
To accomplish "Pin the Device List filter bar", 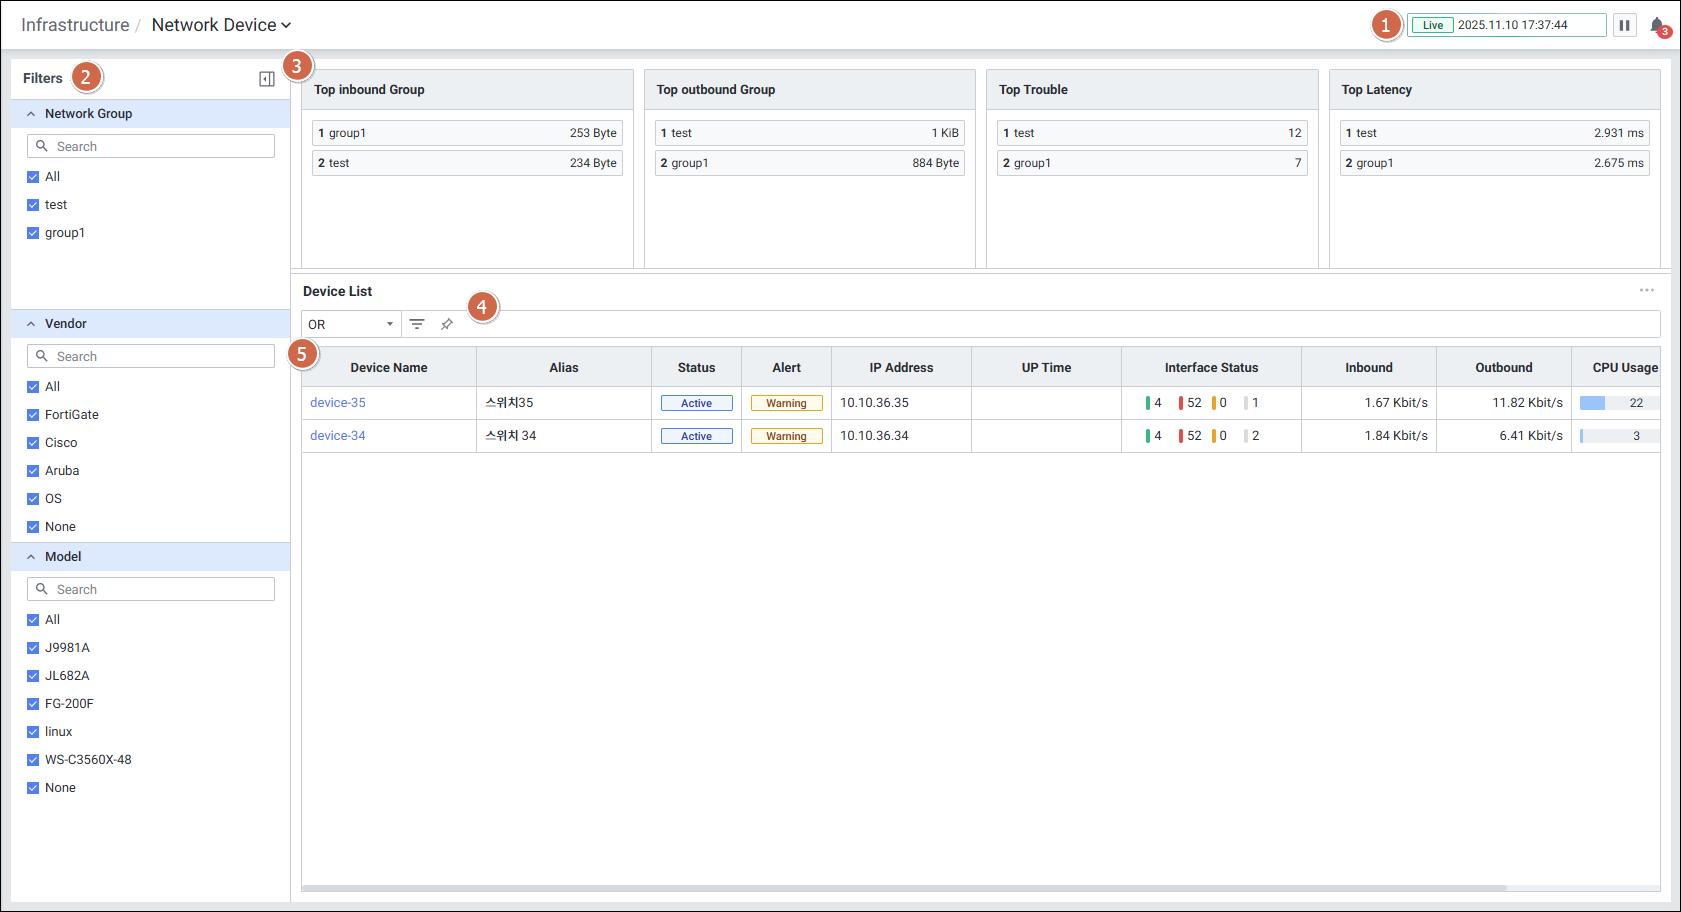I will (447, 324).
